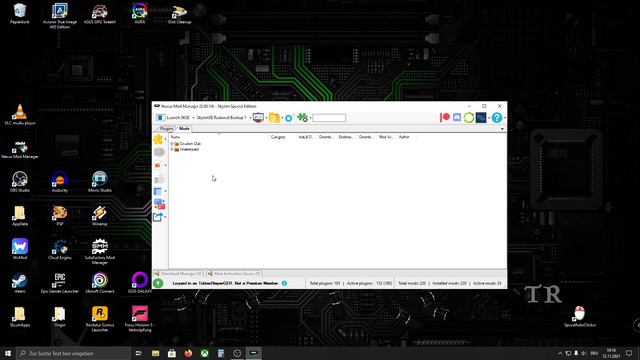640x360 pixels.
Task: Open the OBS Studio desktop icon
Action: pyautogui.click(x=20, y=182)
